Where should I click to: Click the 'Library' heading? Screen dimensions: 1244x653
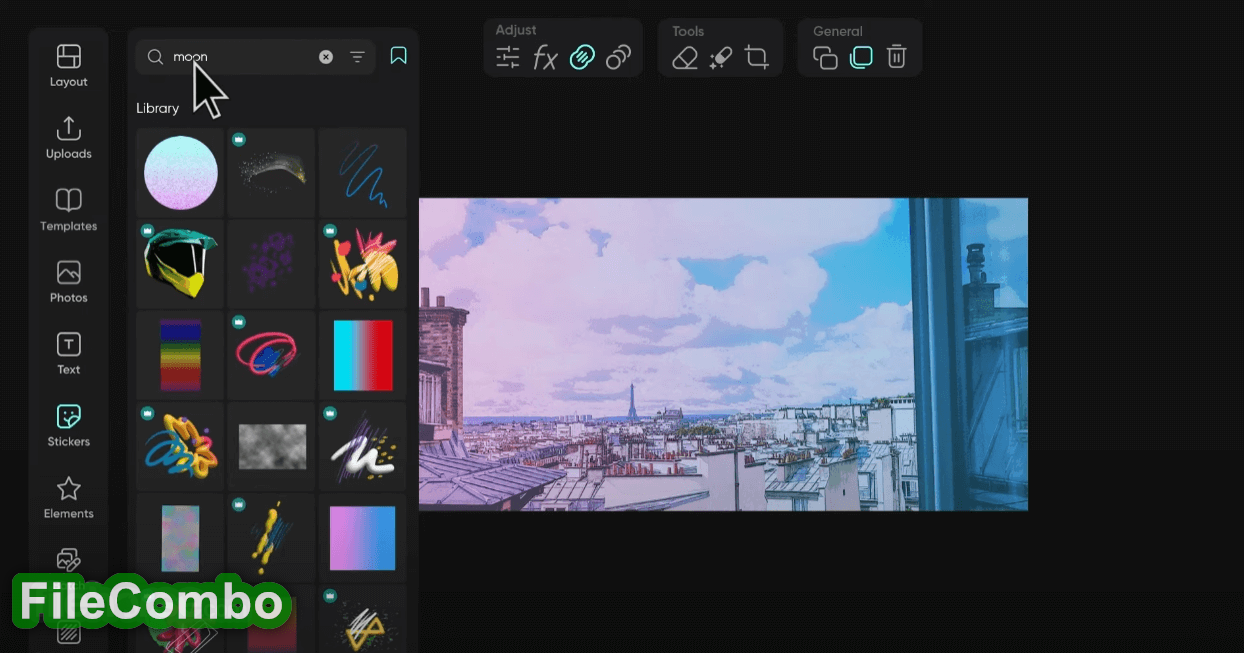click(158, 108)
